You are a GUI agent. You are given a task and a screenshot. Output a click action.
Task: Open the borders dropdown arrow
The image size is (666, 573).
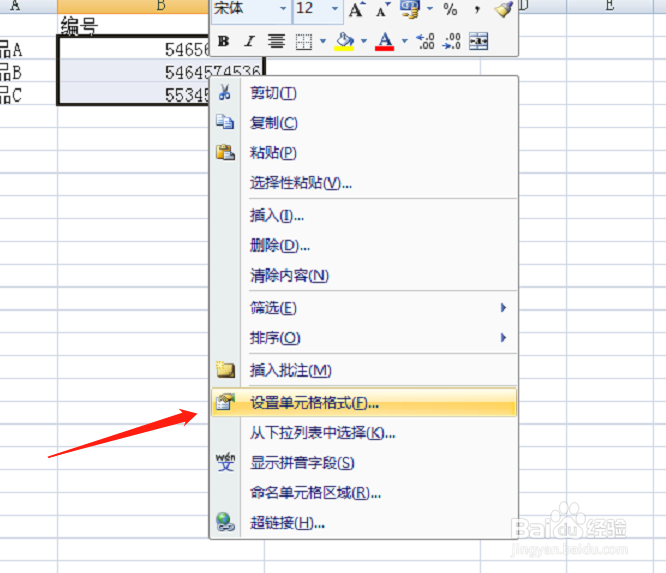coord(323,41)
